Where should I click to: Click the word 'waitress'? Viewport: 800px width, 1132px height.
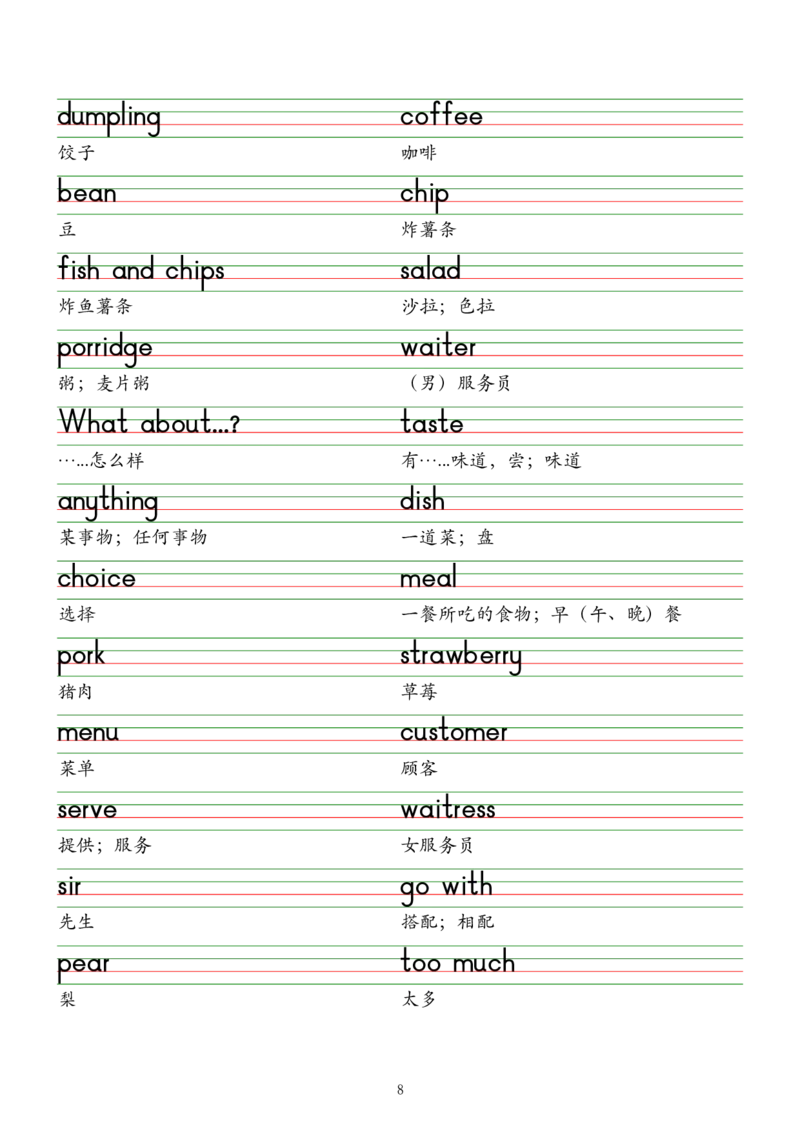pyautogui.click(x=445, y=811)
